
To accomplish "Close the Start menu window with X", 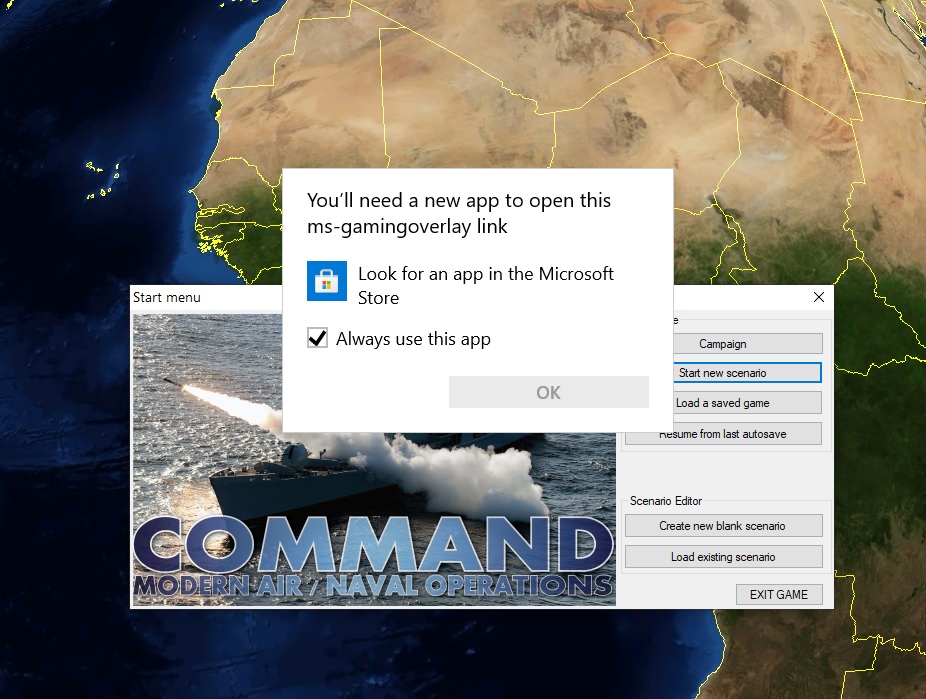I will (819, 297).
